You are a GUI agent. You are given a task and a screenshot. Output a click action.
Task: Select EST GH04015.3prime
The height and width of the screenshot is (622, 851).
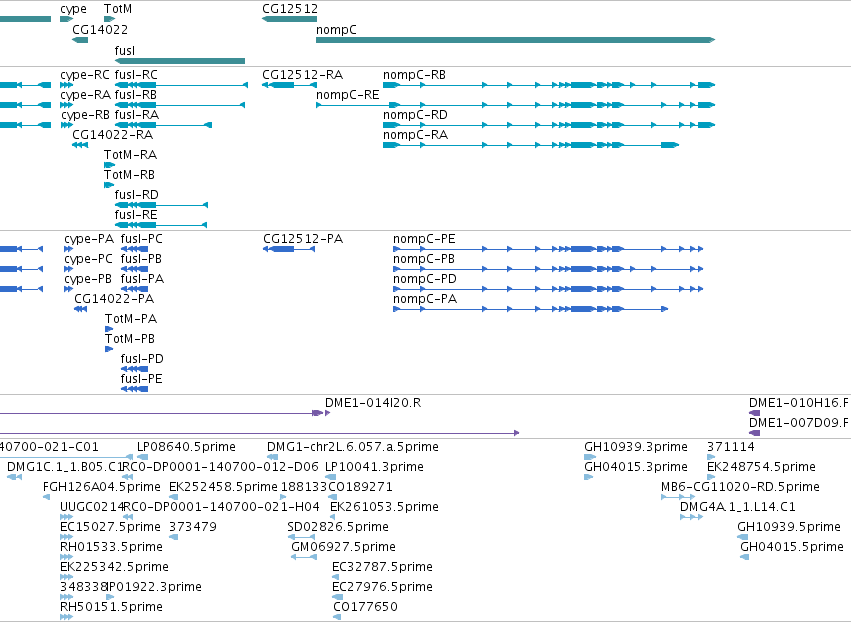tap(588, 477)
